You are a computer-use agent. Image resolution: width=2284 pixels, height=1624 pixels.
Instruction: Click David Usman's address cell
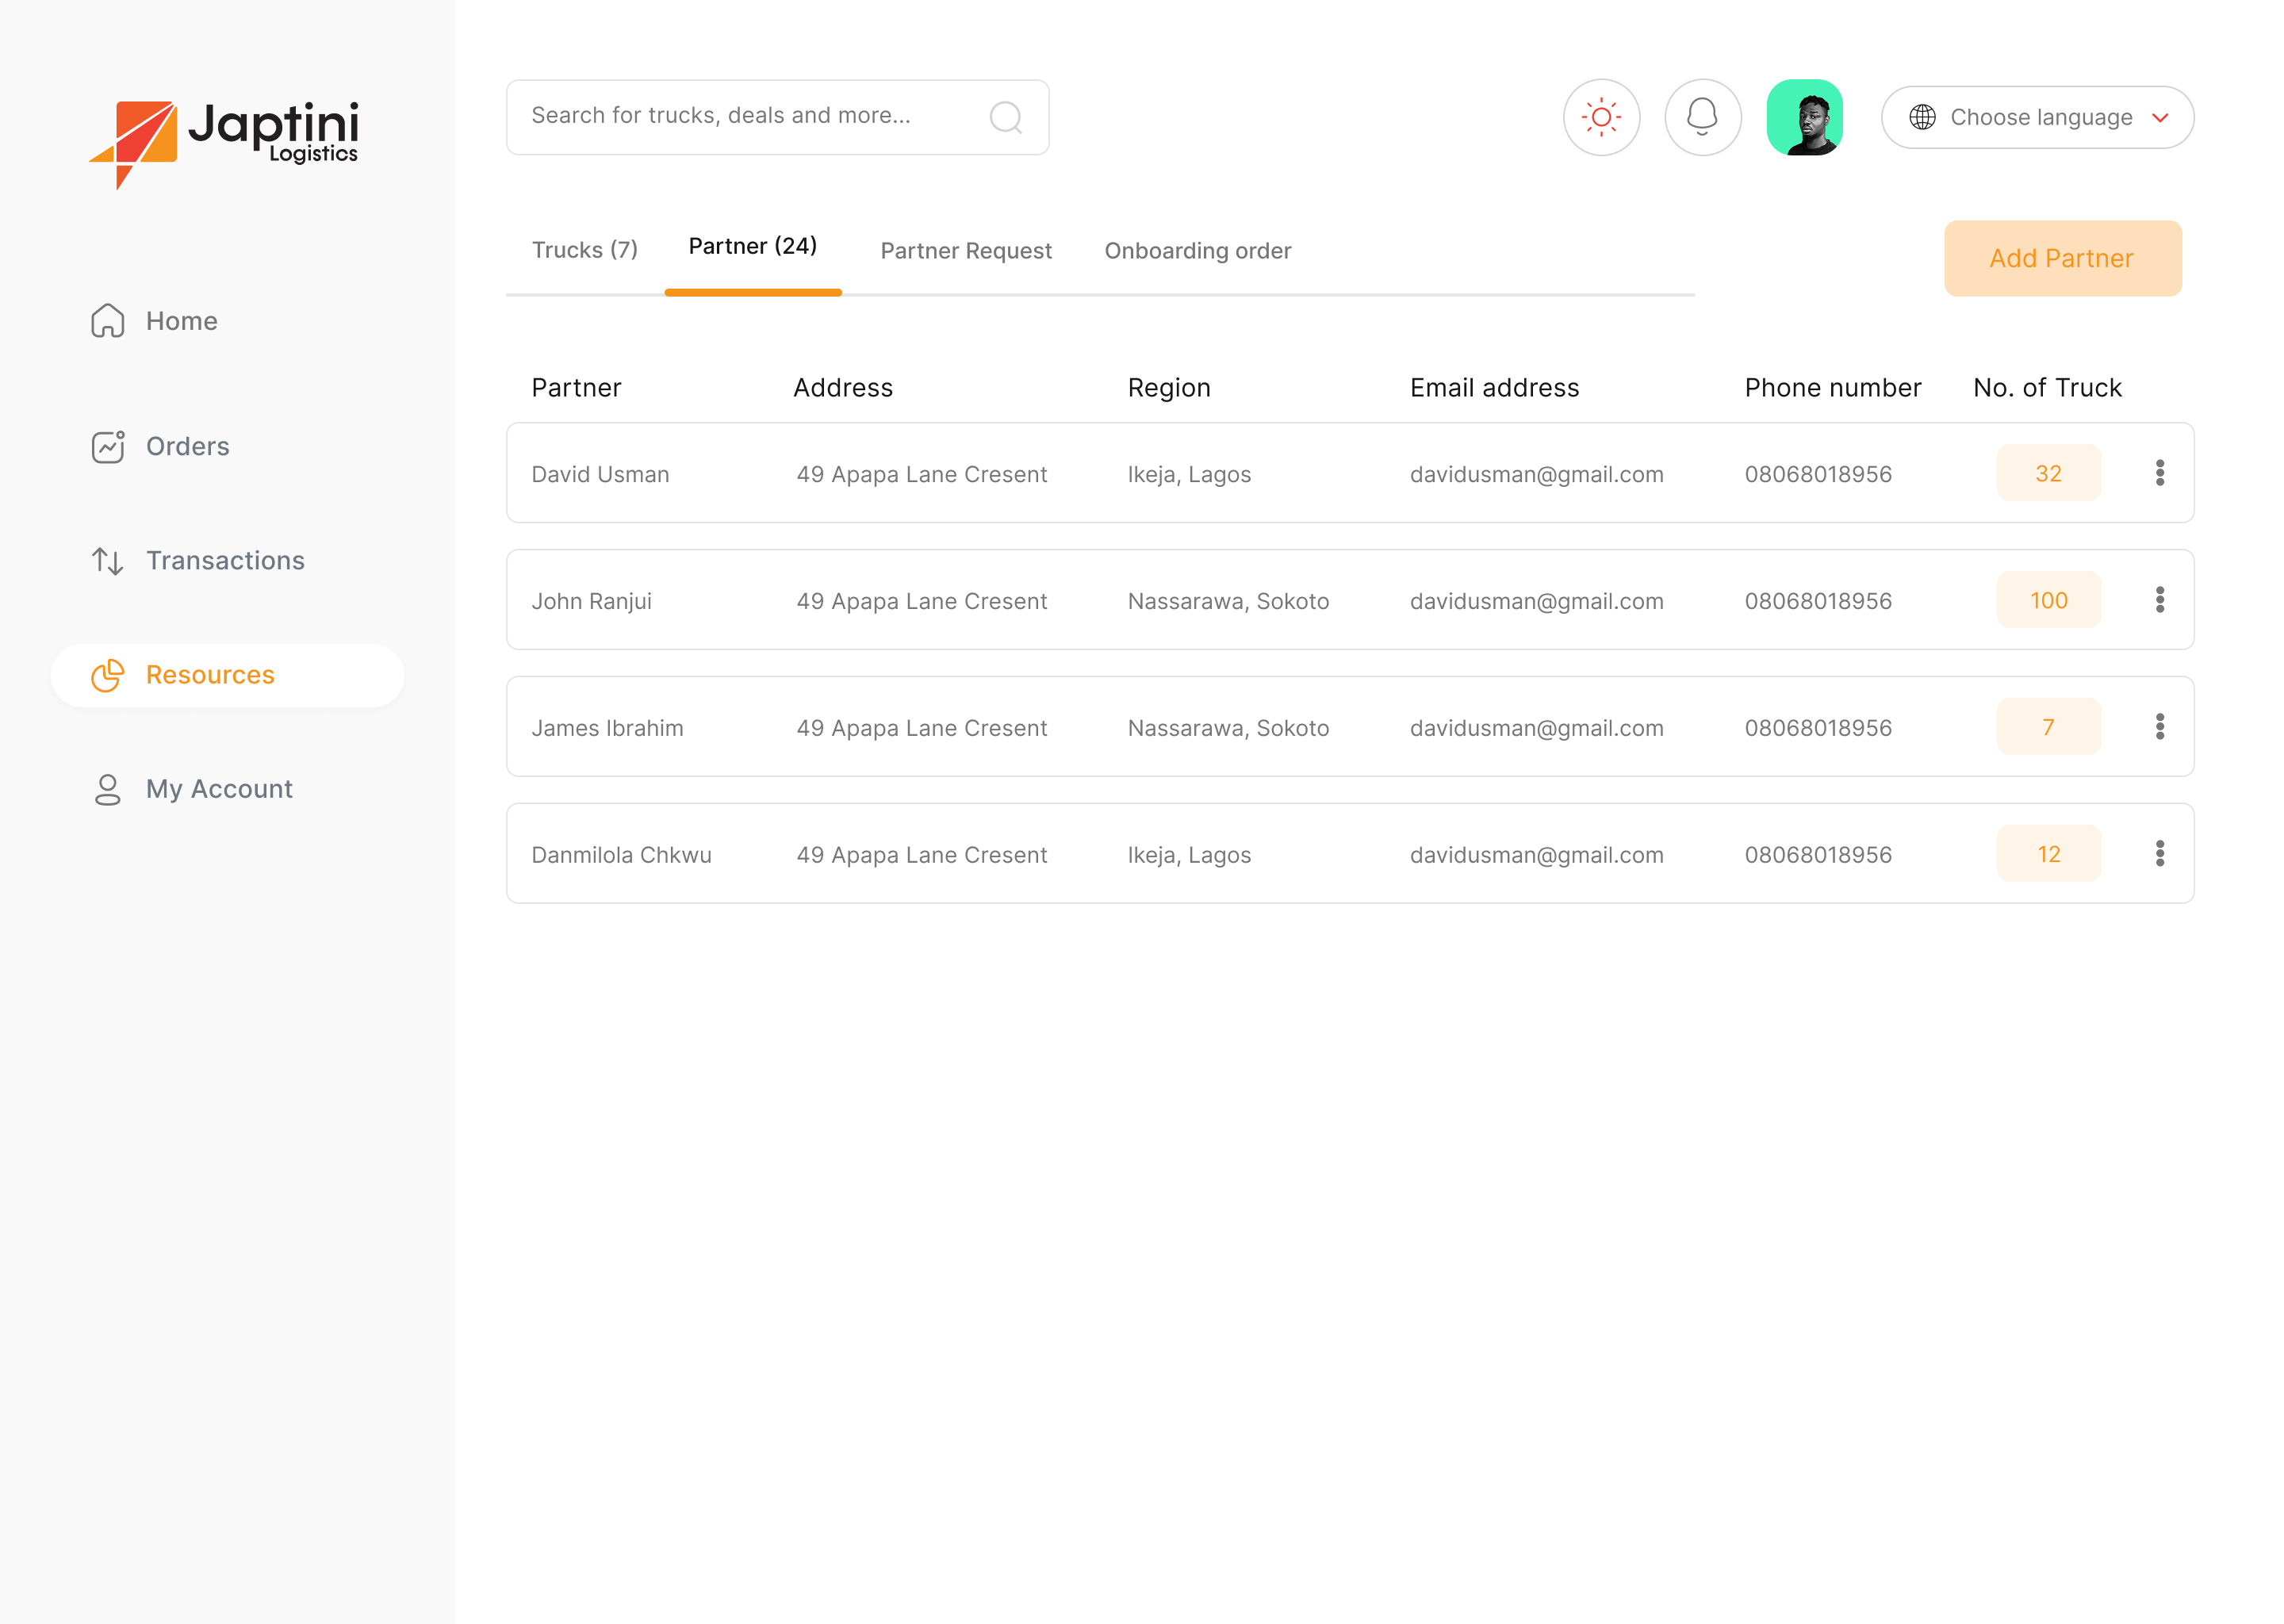pyautogui.click(x=921, y=474)
